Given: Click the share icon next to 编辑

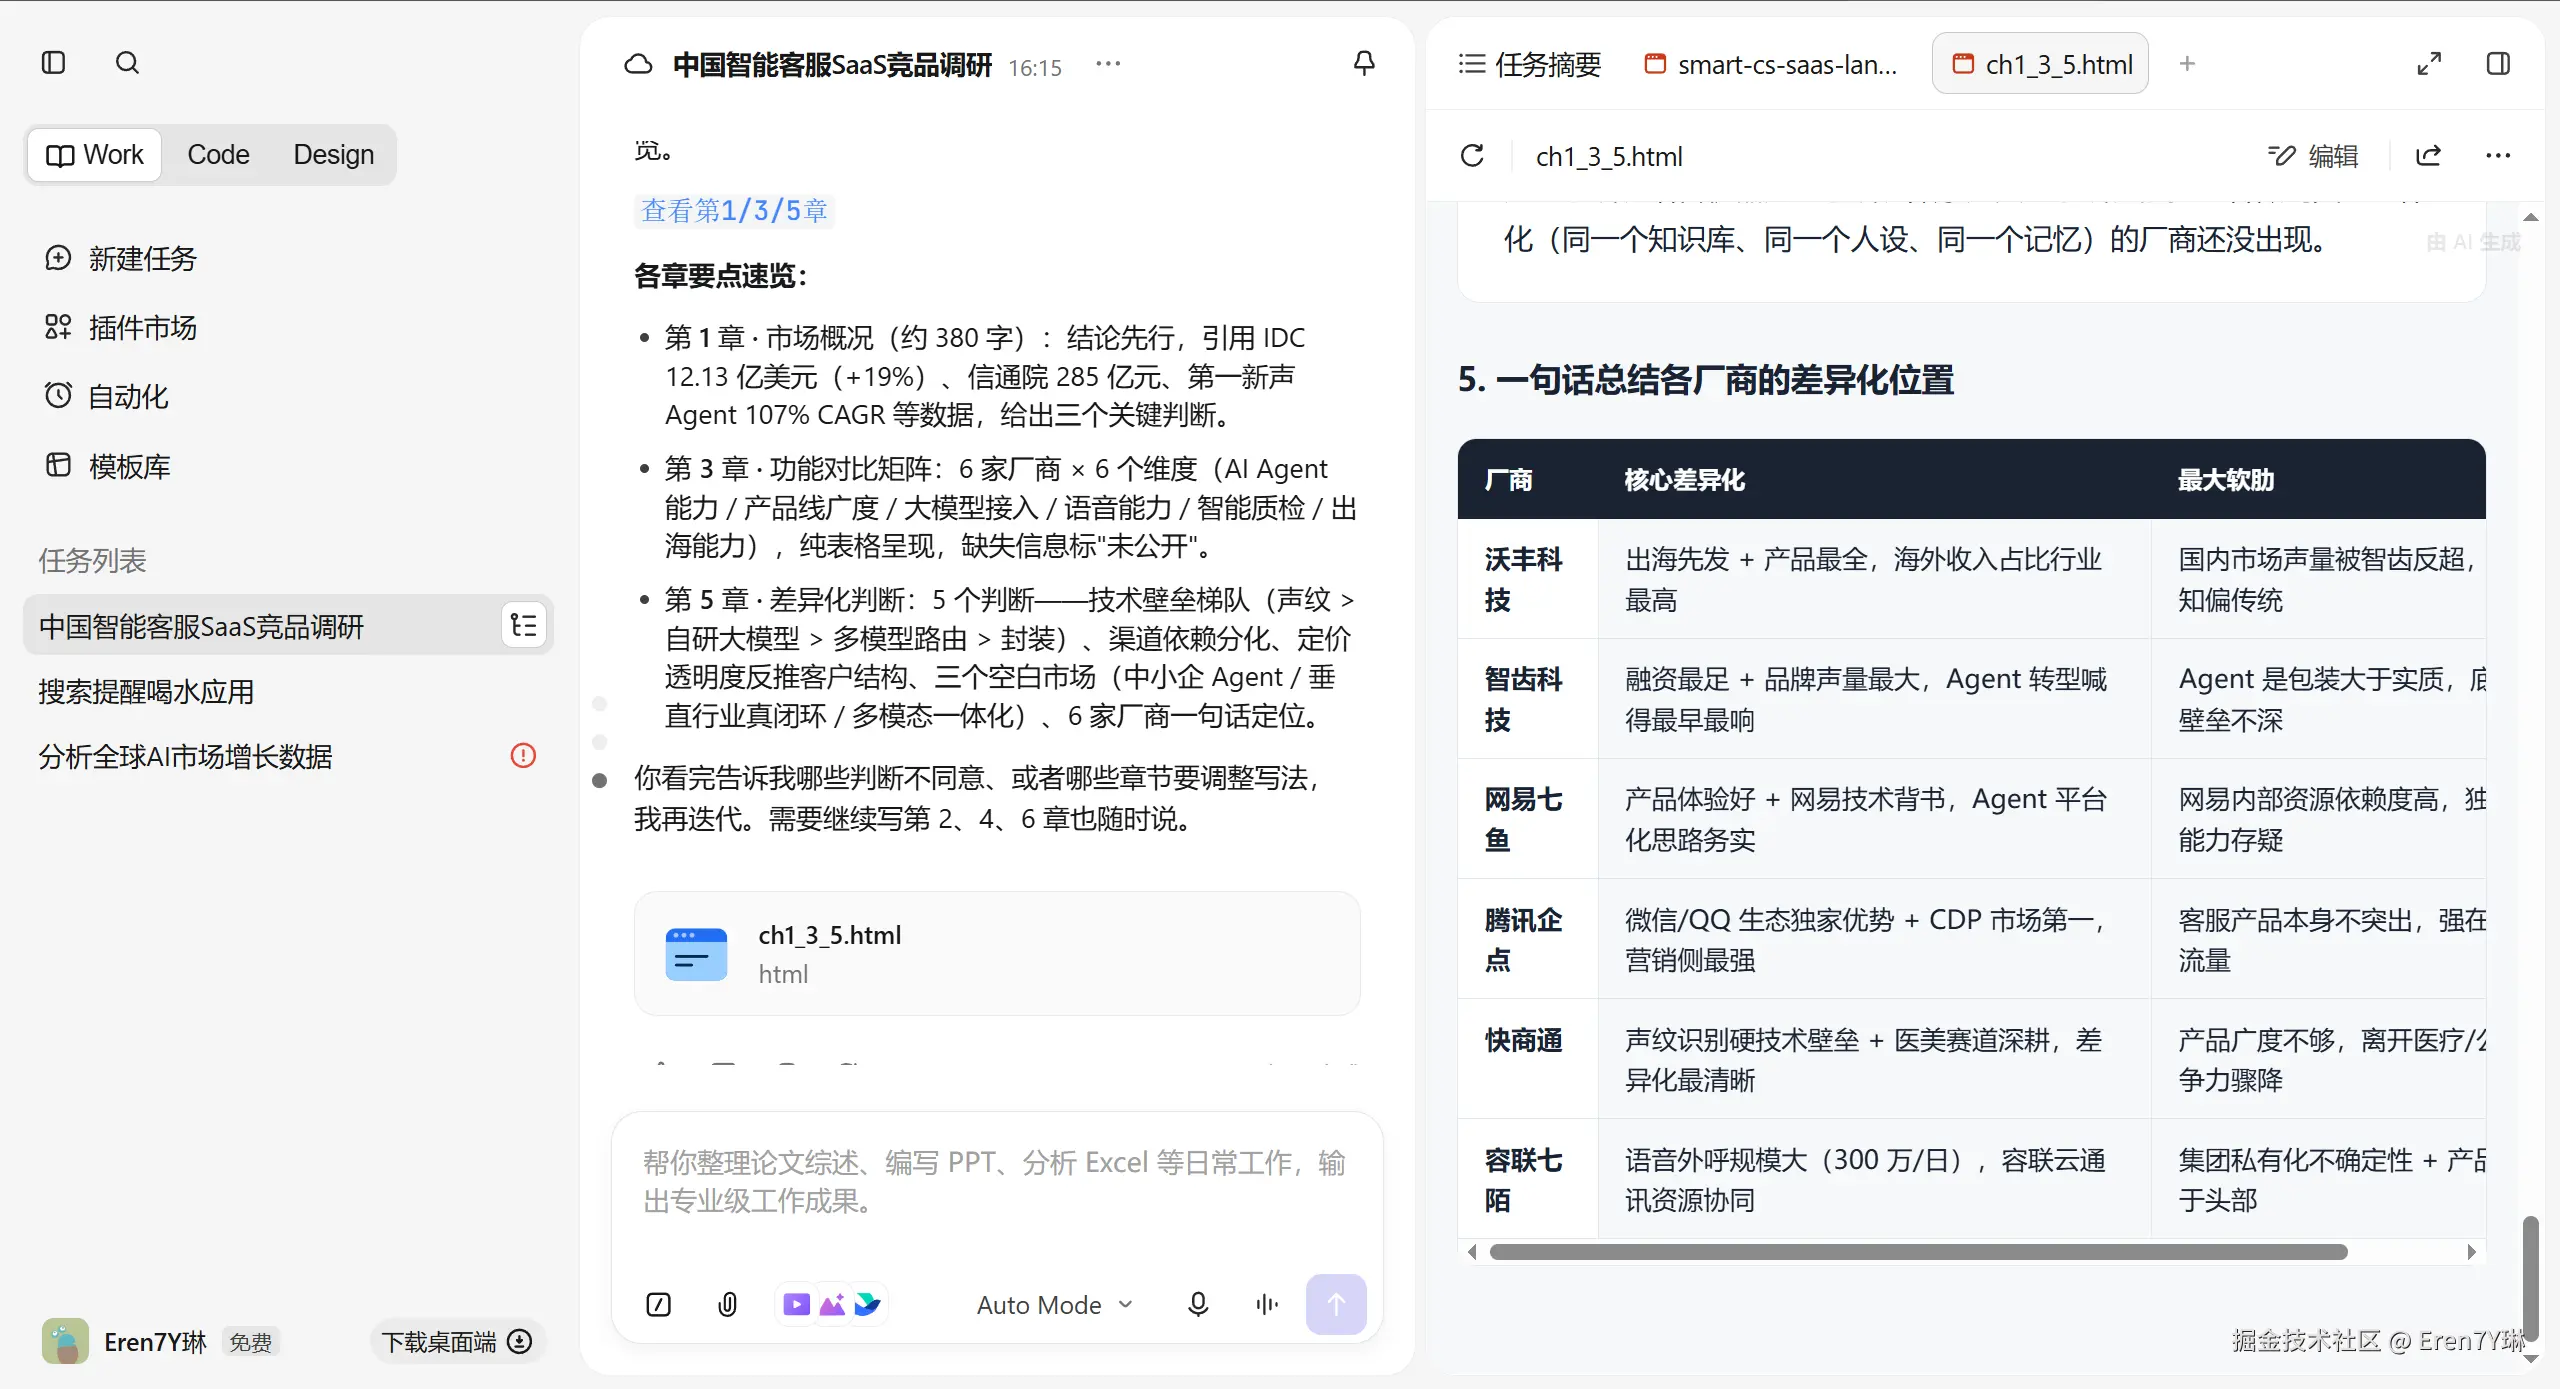Looking at the screenshot, I should (x=2428, y=156).
